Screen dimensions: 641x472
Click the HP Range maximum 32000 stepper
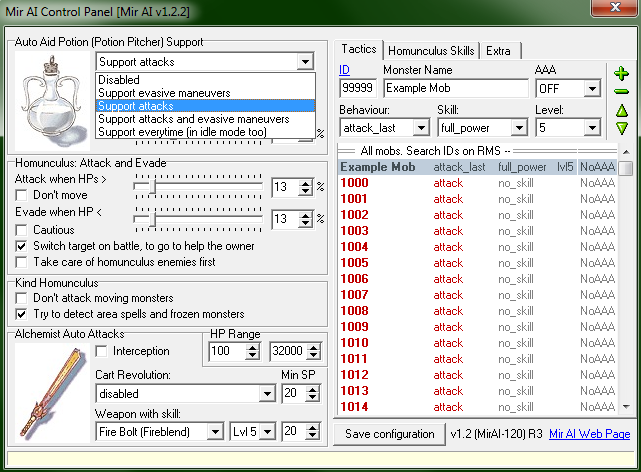pos(313,351)
